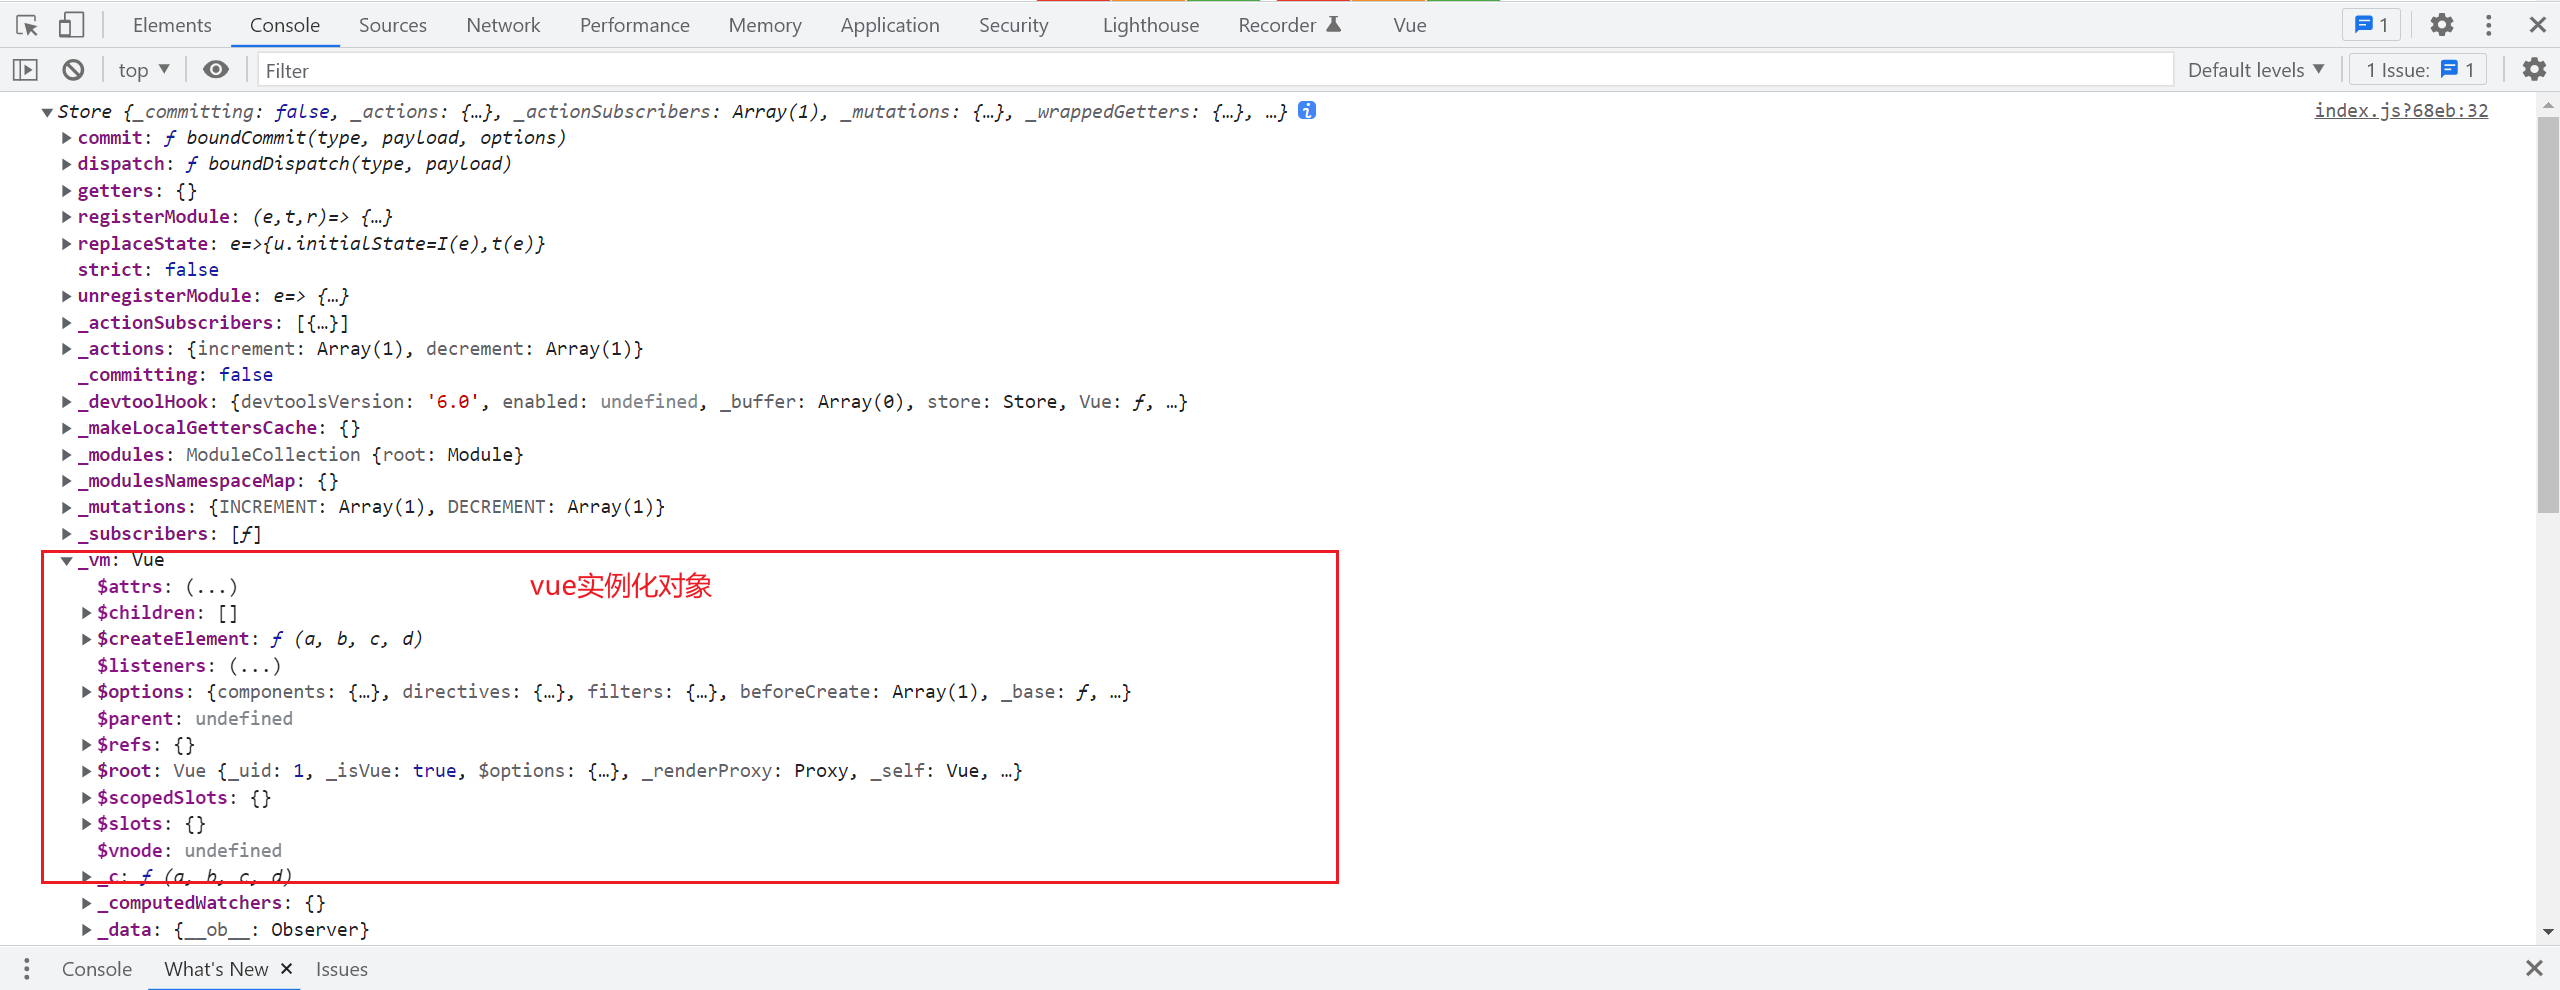Image resolution: width=2560 pixels, height=990 pixels.
Task: Switch to the Network tab
Action: coord(503,25)
